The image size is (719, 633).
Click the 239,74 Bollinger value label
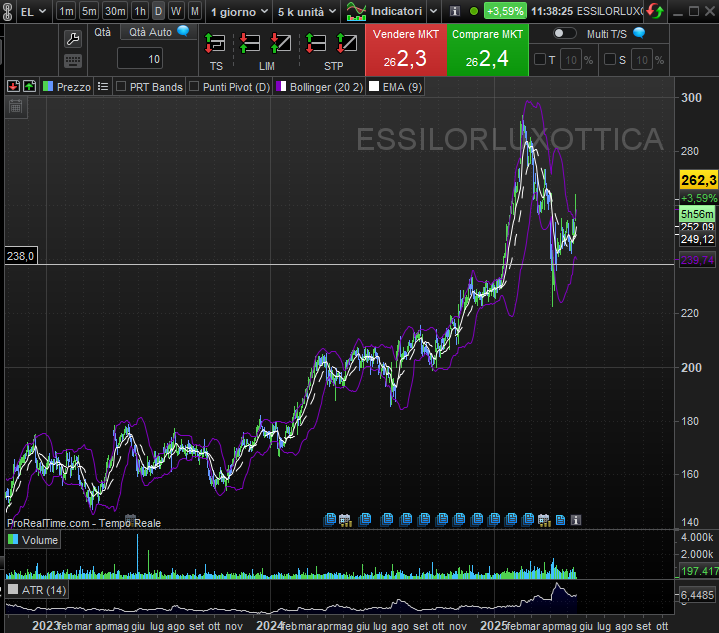click(x=697, y=260)
